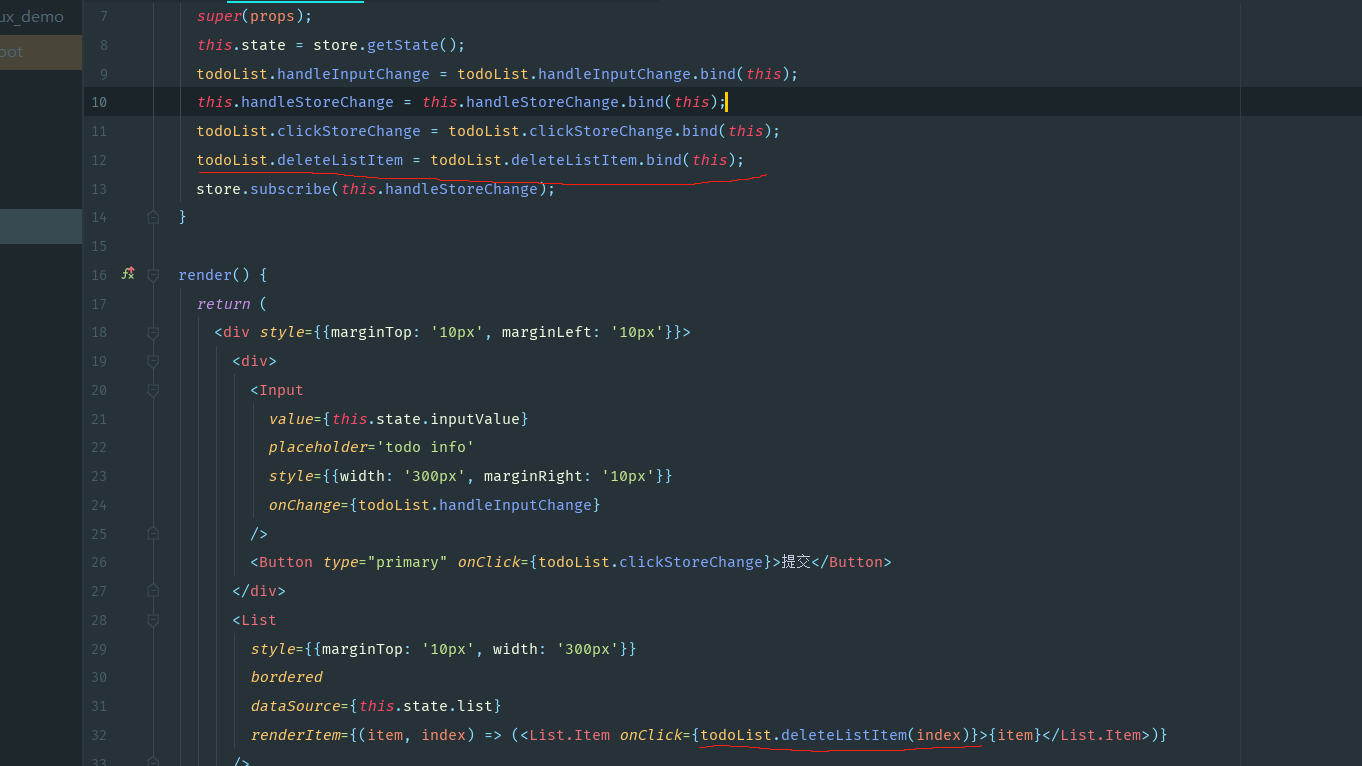Click the override gutter icon beside render()
Viewport: 1362px width, 766px height.
tap(128, 274)
